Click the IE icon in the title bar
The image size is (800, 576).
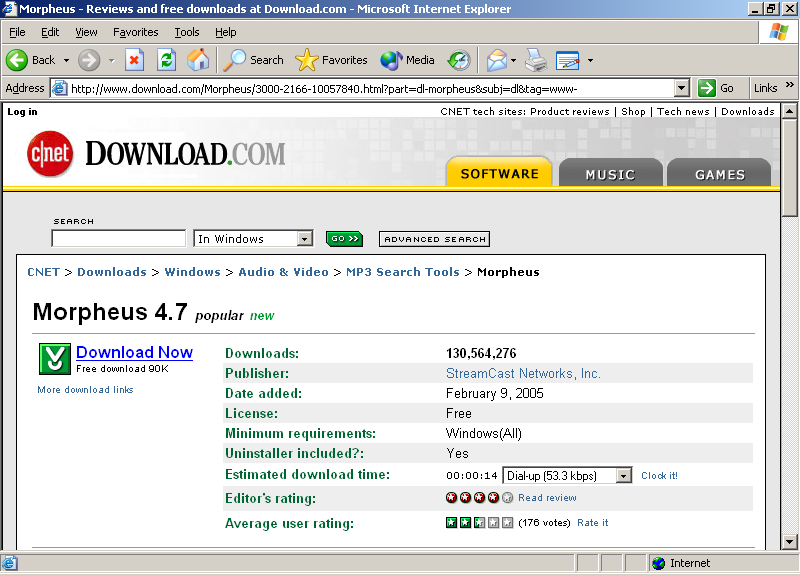tap(9, 8)
